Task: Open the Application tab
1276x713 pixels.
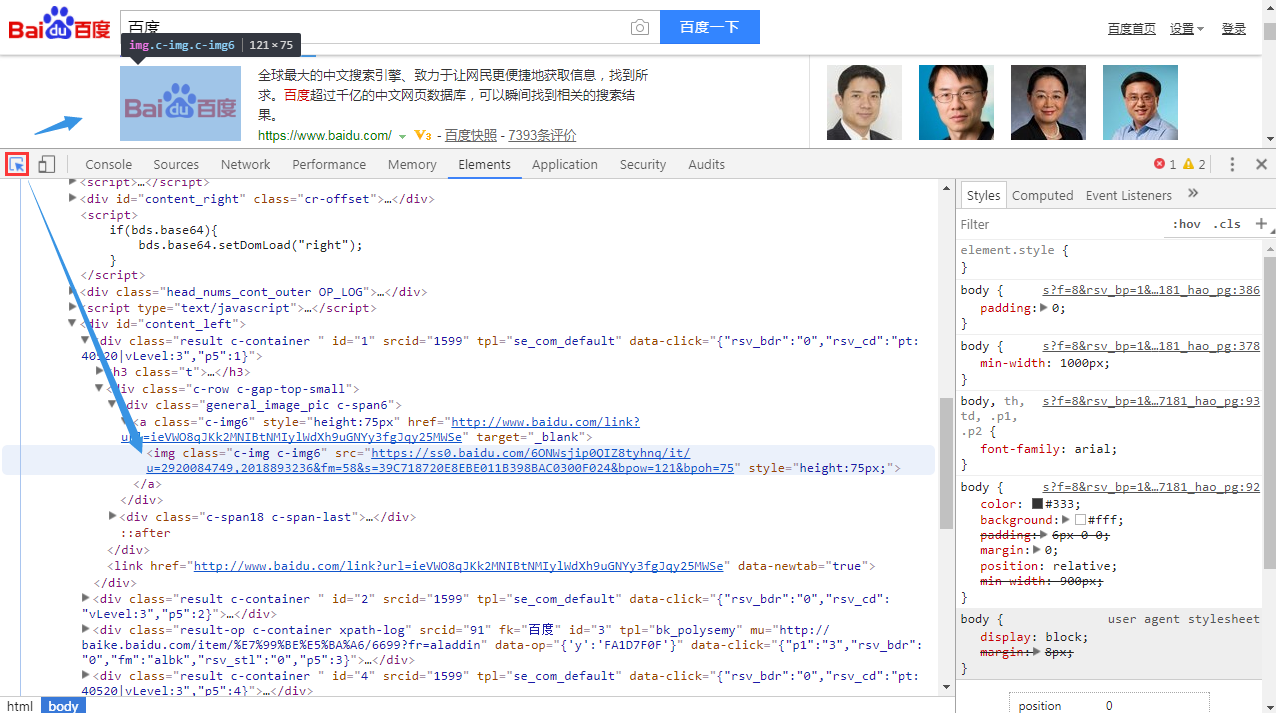Action: click(564, 164)
